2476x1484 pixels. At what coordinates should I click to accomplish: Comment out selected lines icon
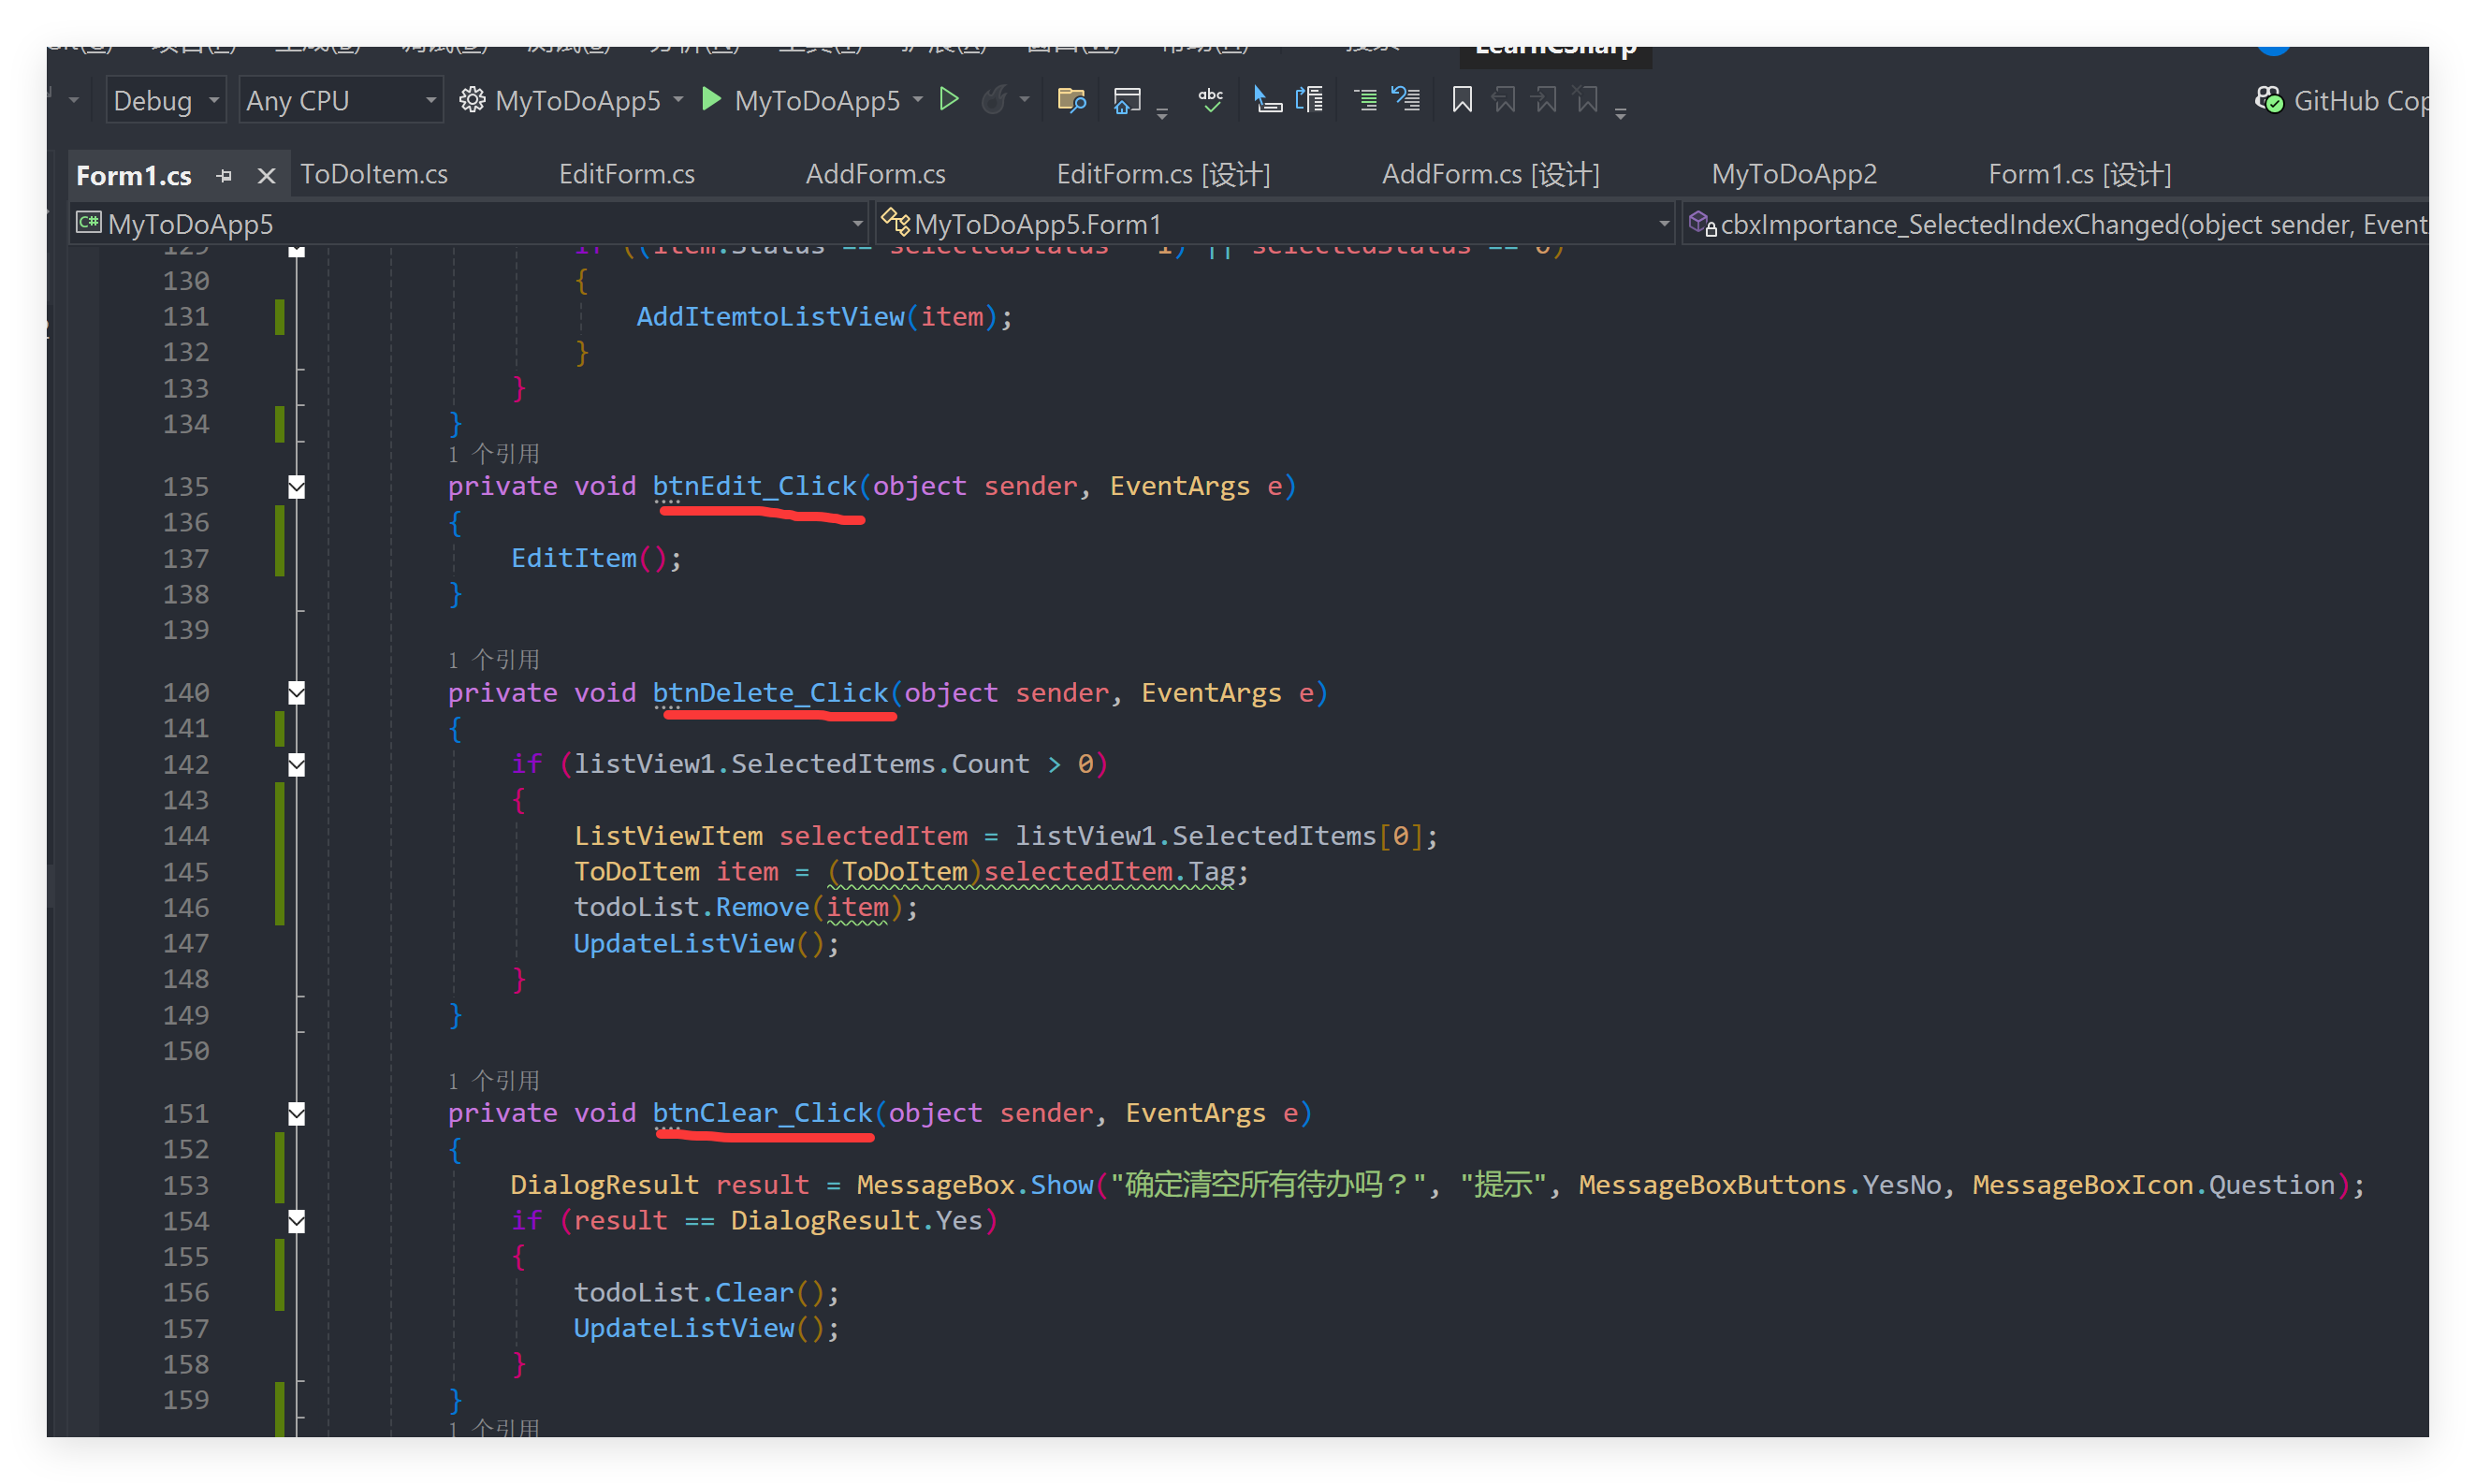[x=1365, y=100]
